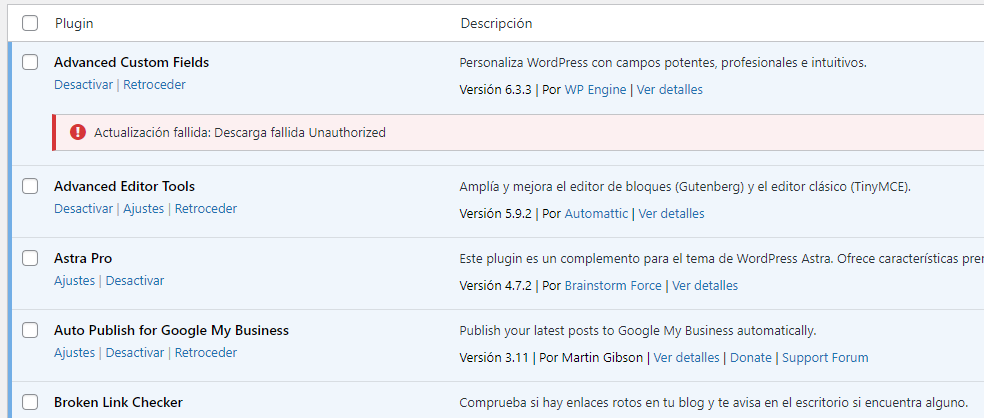This screenshot has width=984, height=418.
Task: Select the Astra Pro plugin checkbox
Action: coord(29,258)
